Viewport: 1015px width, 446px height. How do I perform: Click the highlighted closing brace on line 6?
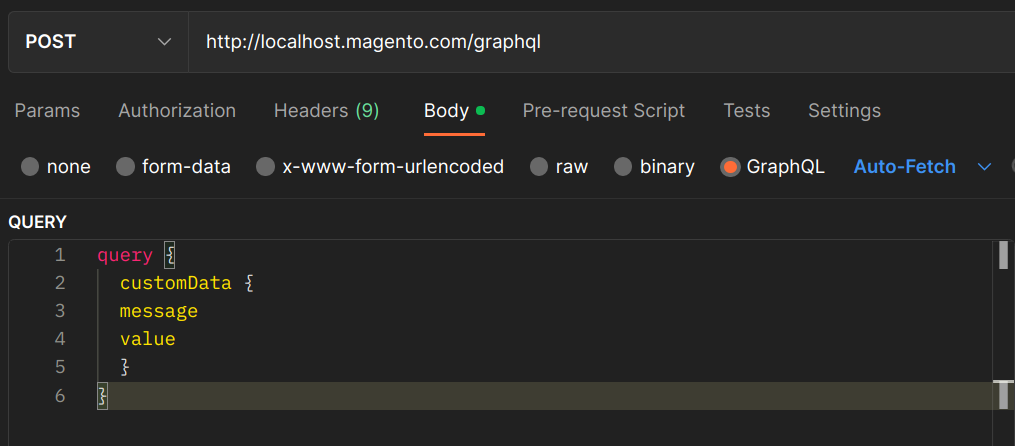tap(102, 395)
